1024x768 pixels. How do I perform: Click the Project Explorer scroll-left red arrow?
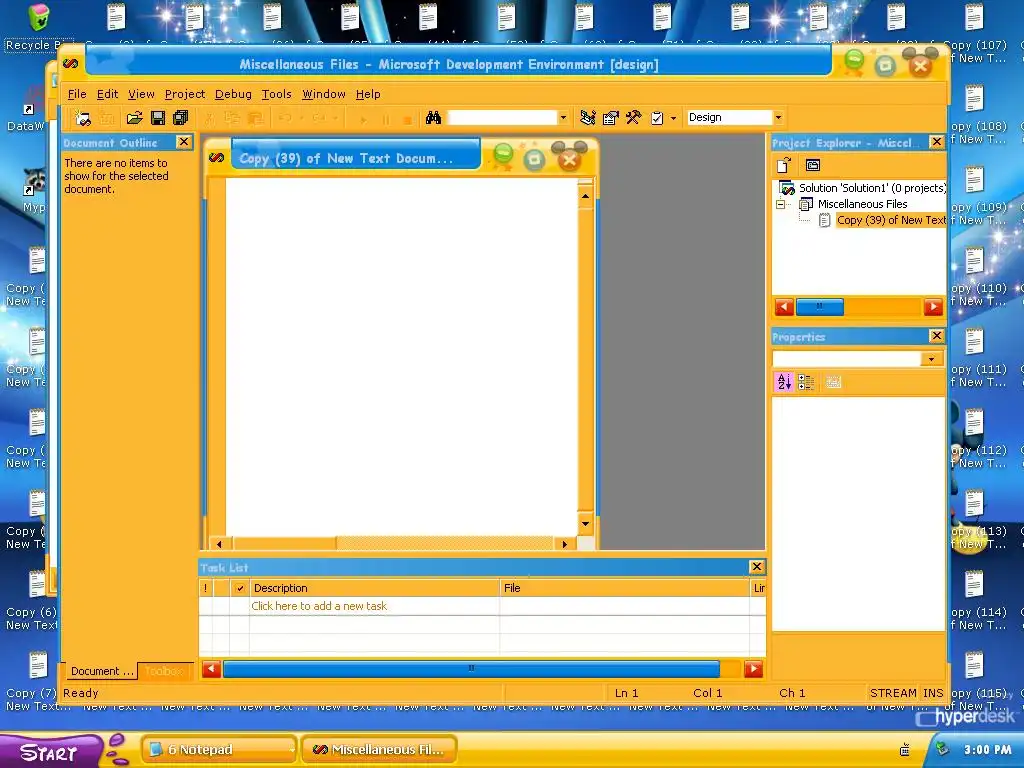pyautogui.click(x=784, y=306)
